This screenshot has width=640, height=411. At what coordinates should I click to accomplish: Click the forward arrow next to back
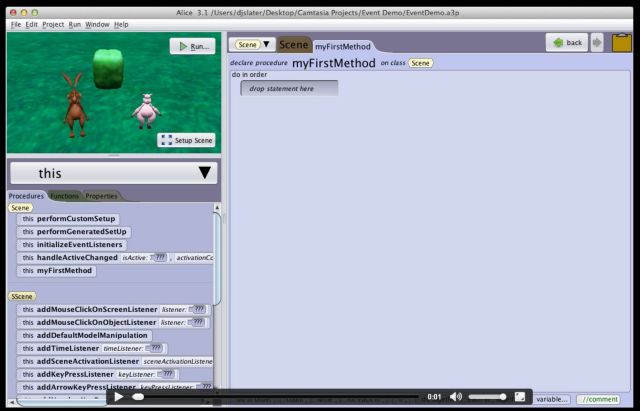[x=597, y=42]
